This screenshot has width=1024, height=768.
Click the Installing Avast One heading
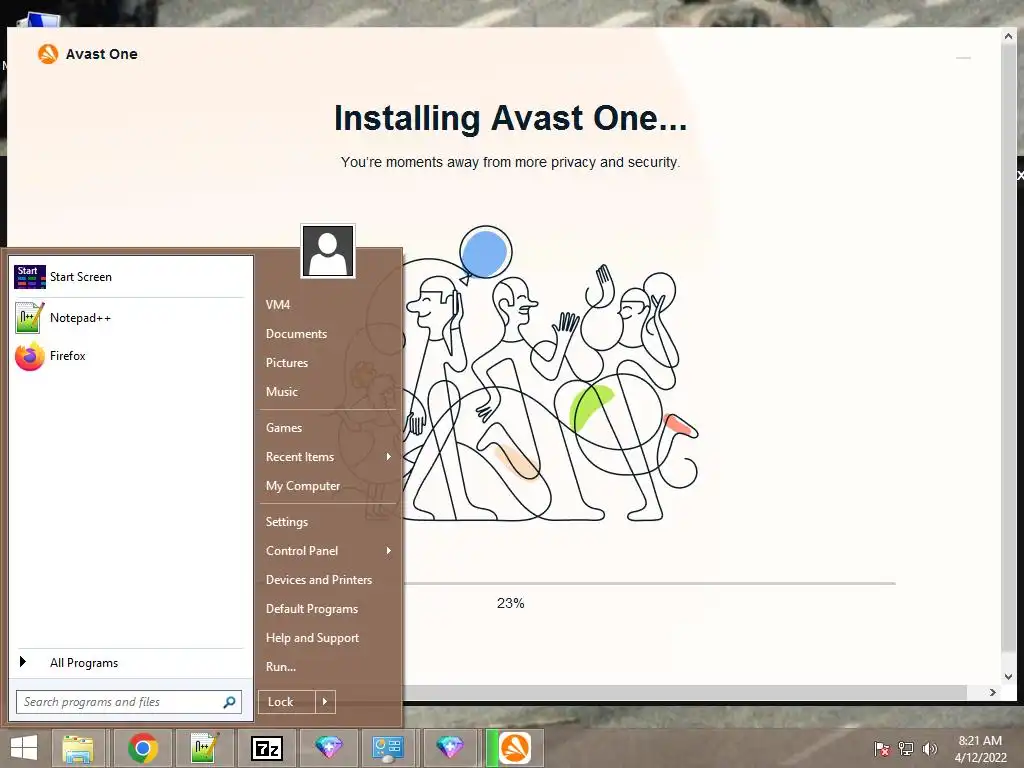coord(511,118)
